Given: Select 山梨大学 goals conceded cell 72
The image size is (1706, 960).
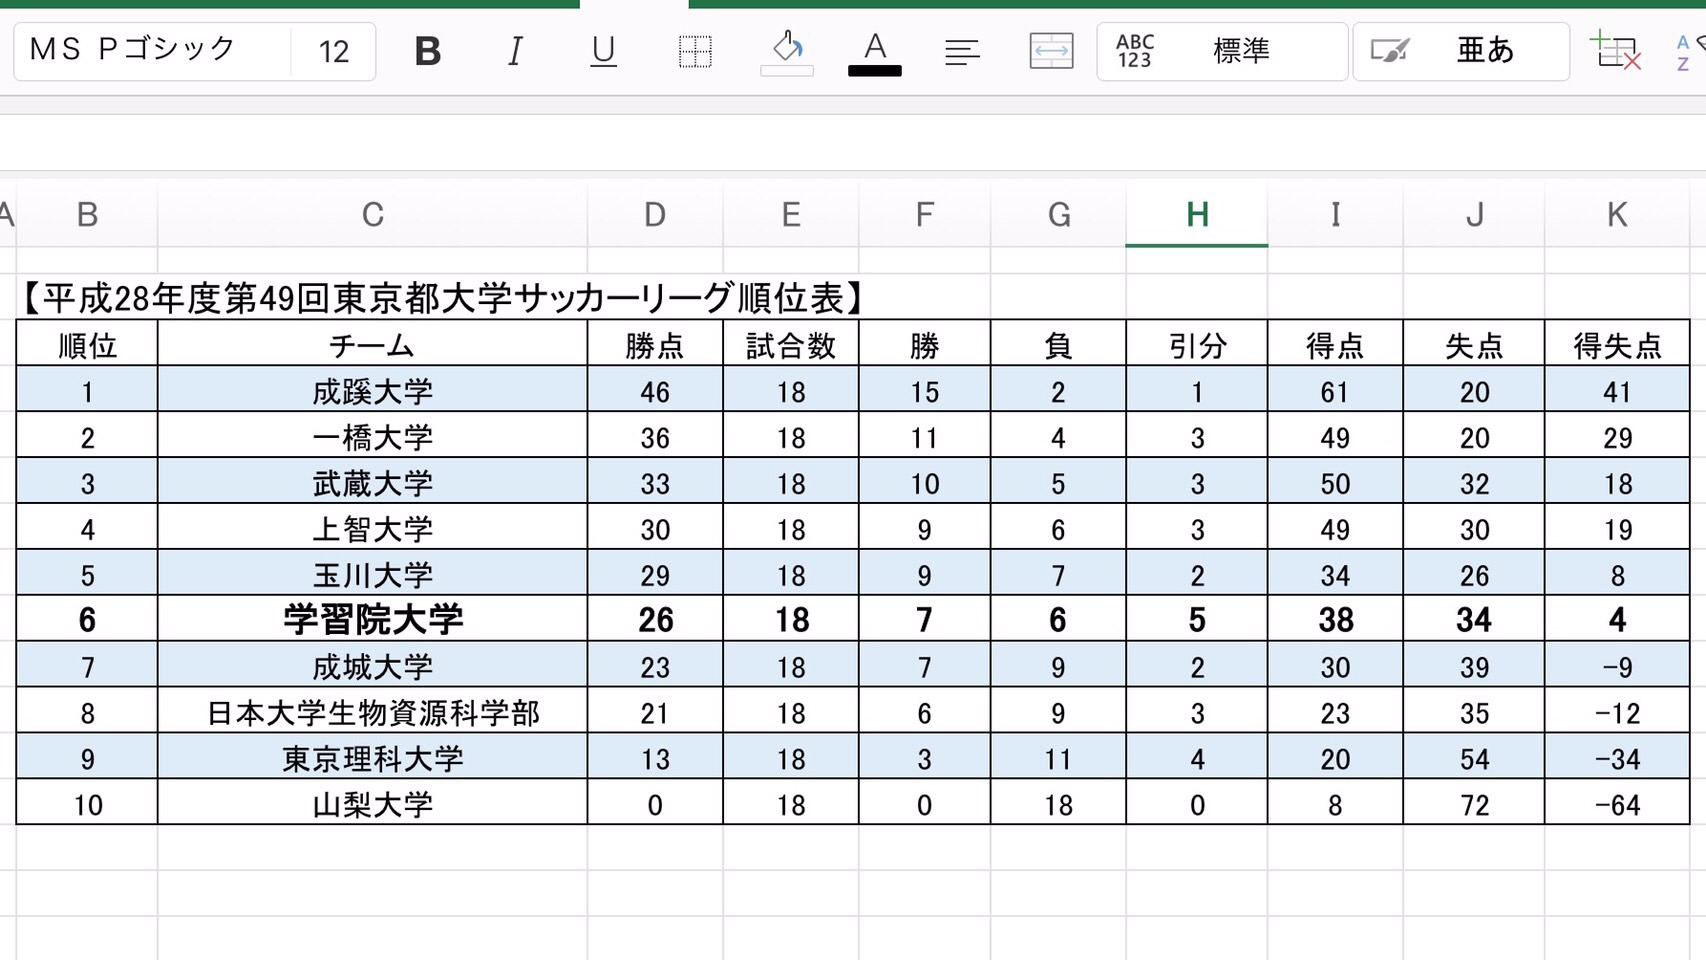Looking at the screenshot, I should tap(1474, 804).
